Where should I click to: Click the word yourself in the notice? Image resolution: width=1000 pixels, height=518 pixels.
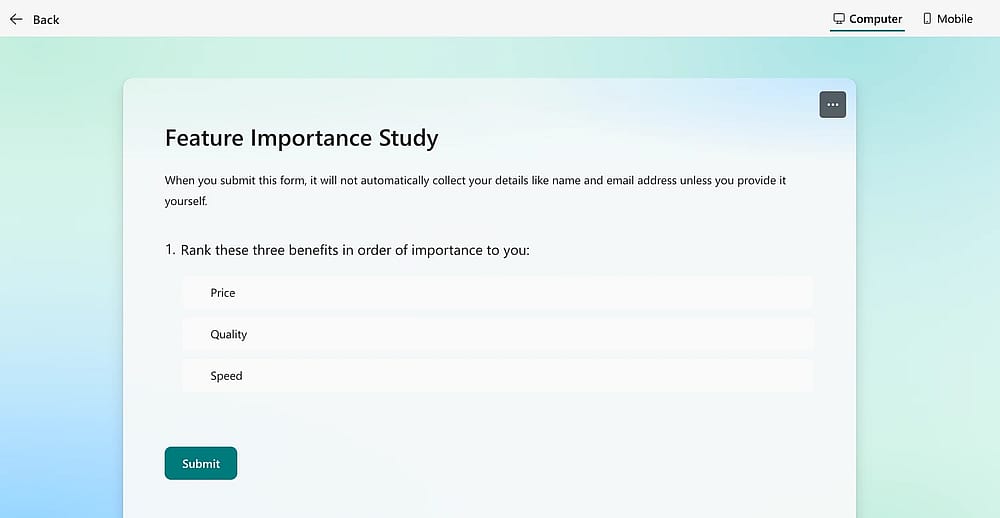click(186, 202)
